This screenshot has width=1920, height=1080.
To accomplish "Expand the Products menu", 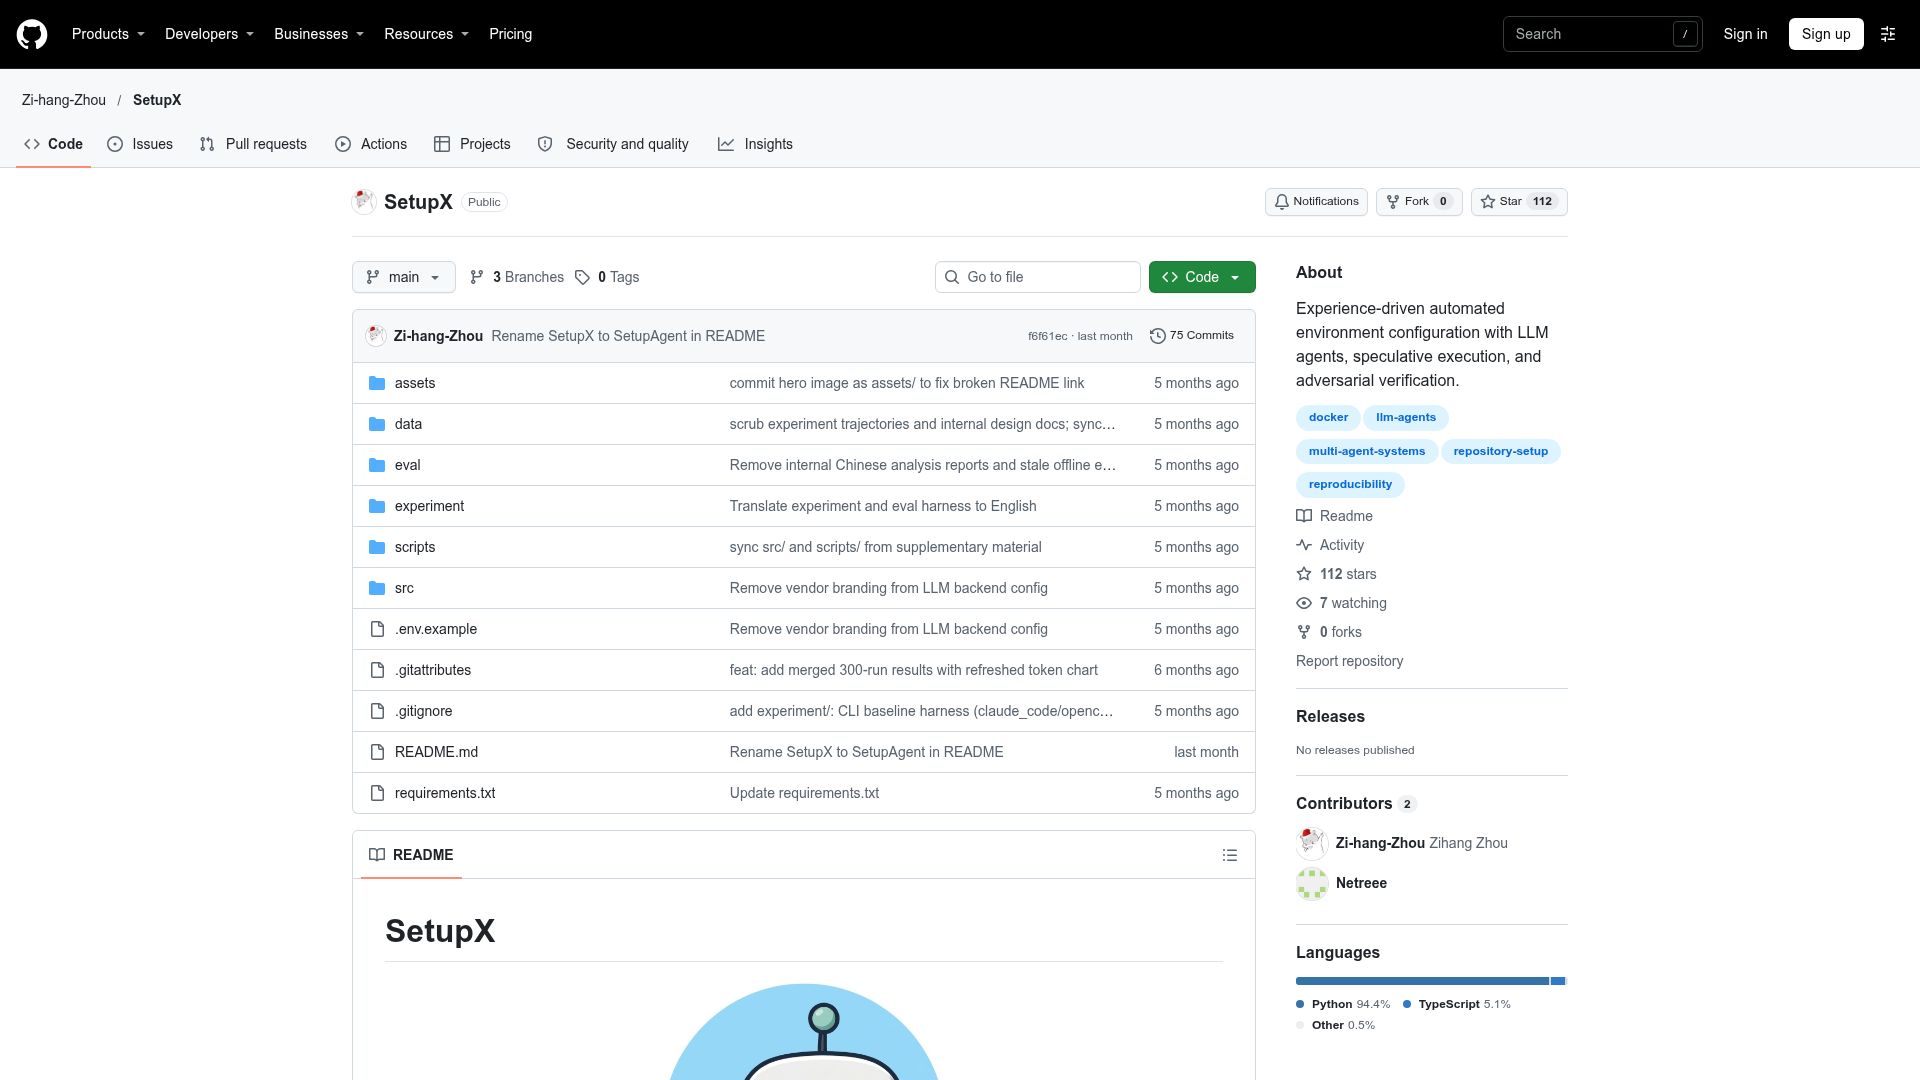I will click(108, 34).
